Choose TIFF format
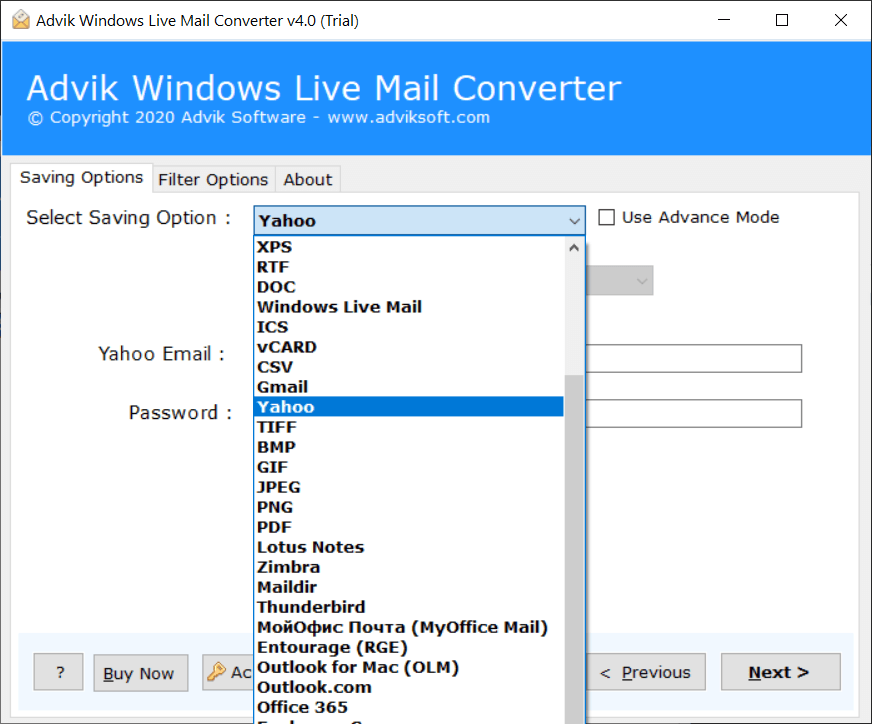This screenshot has height=724, width=872. pos(409,427)
